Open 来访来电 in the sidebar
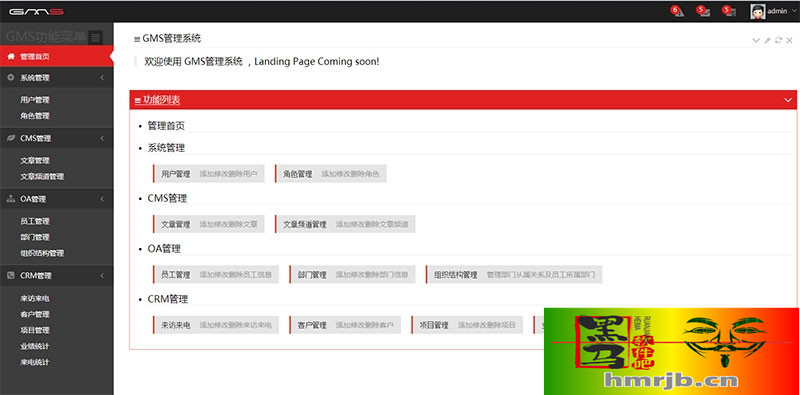This screenshot has width=800, height=395. 35,299
